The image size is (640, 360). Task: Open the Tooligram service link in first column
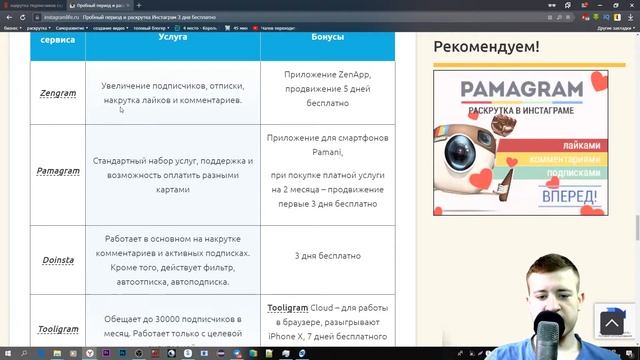click(58, 329)
